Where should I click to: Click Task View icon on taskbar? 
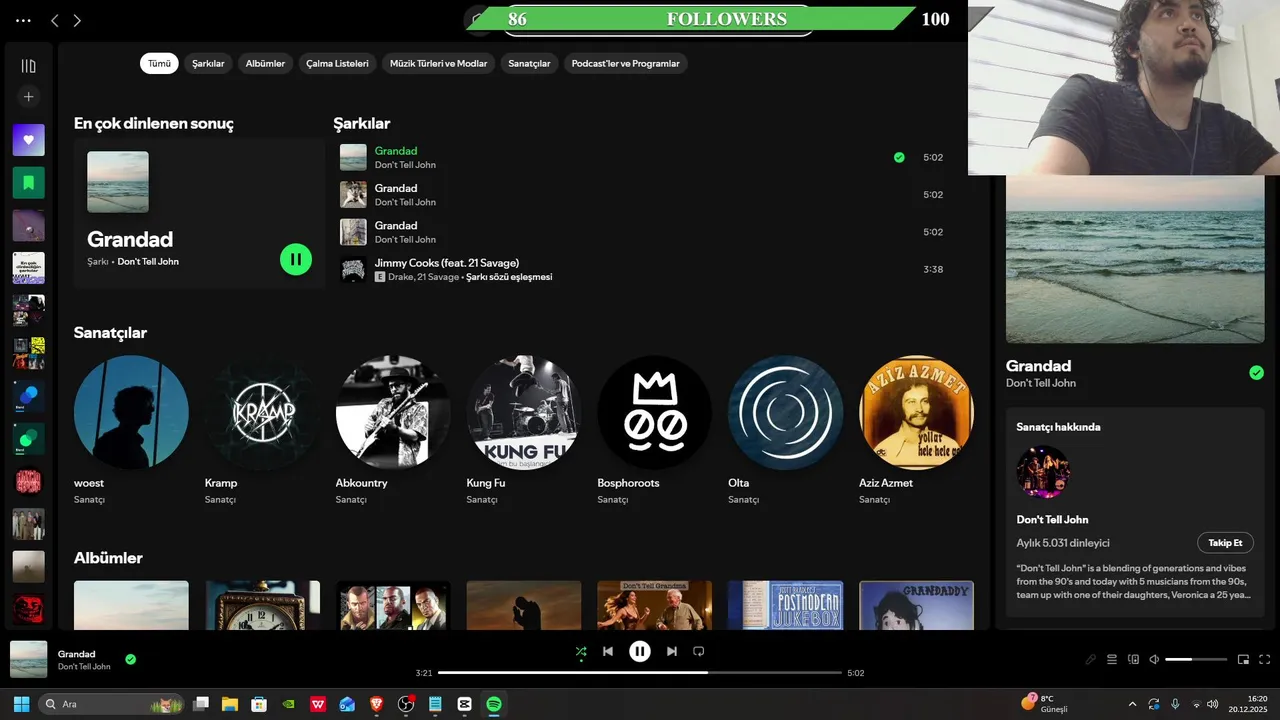(x=200, y=704)
